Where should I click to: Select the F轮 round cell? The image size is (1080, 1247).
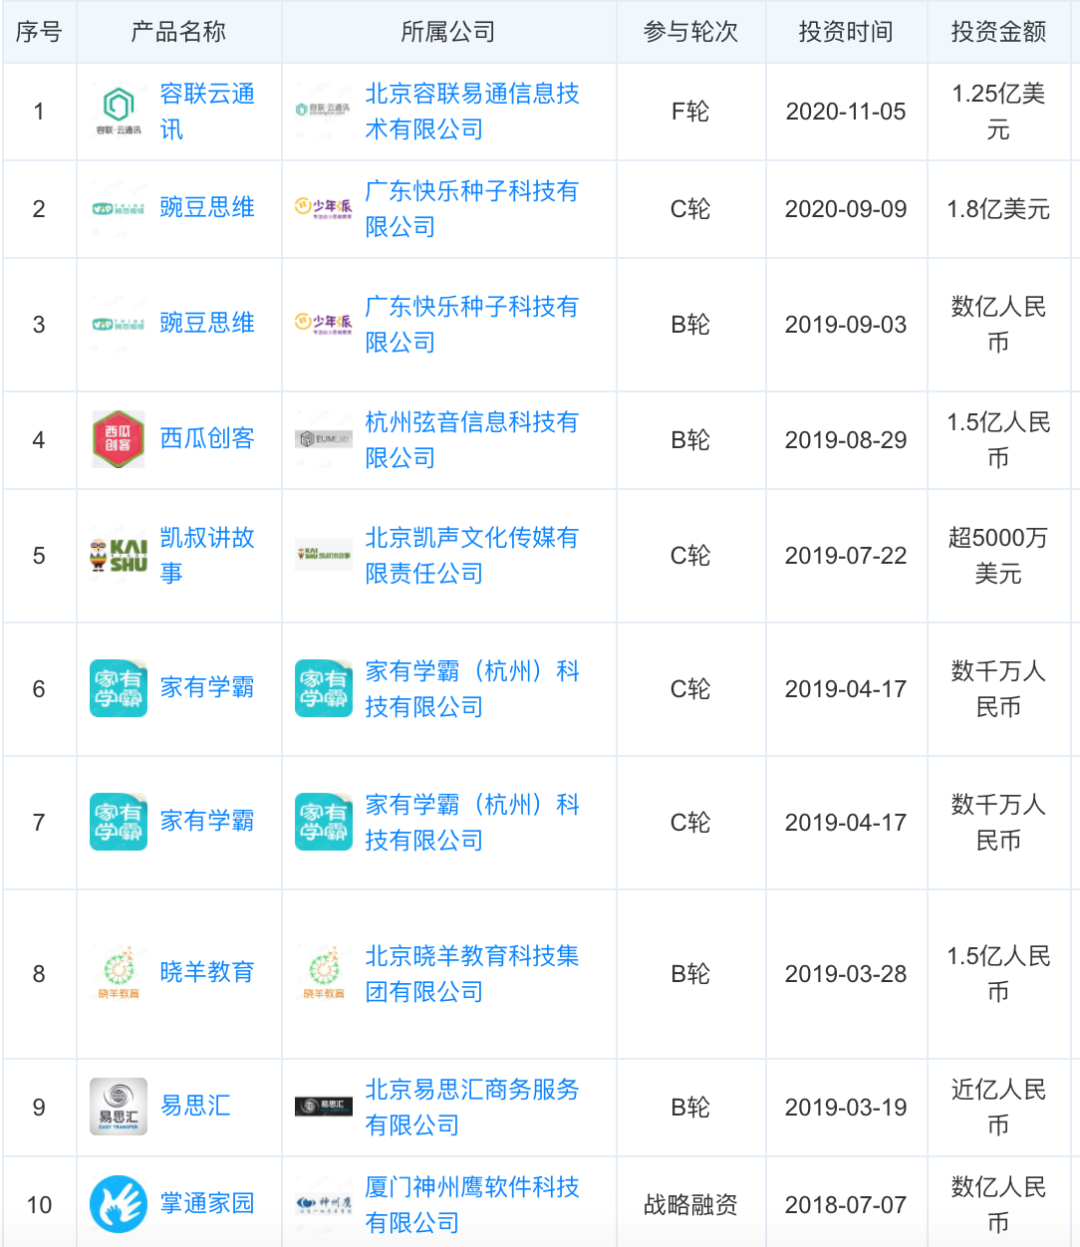pyautogui.click(x=691, y=112)
